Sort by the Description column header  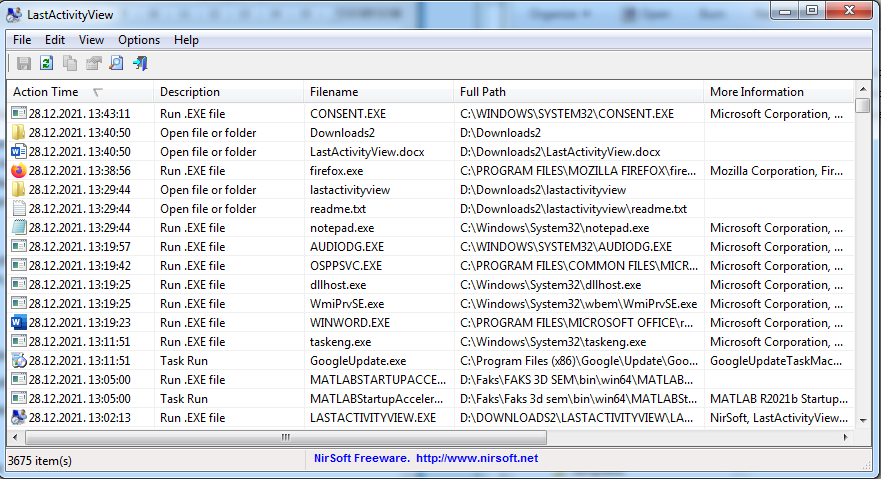click(228, 92)
